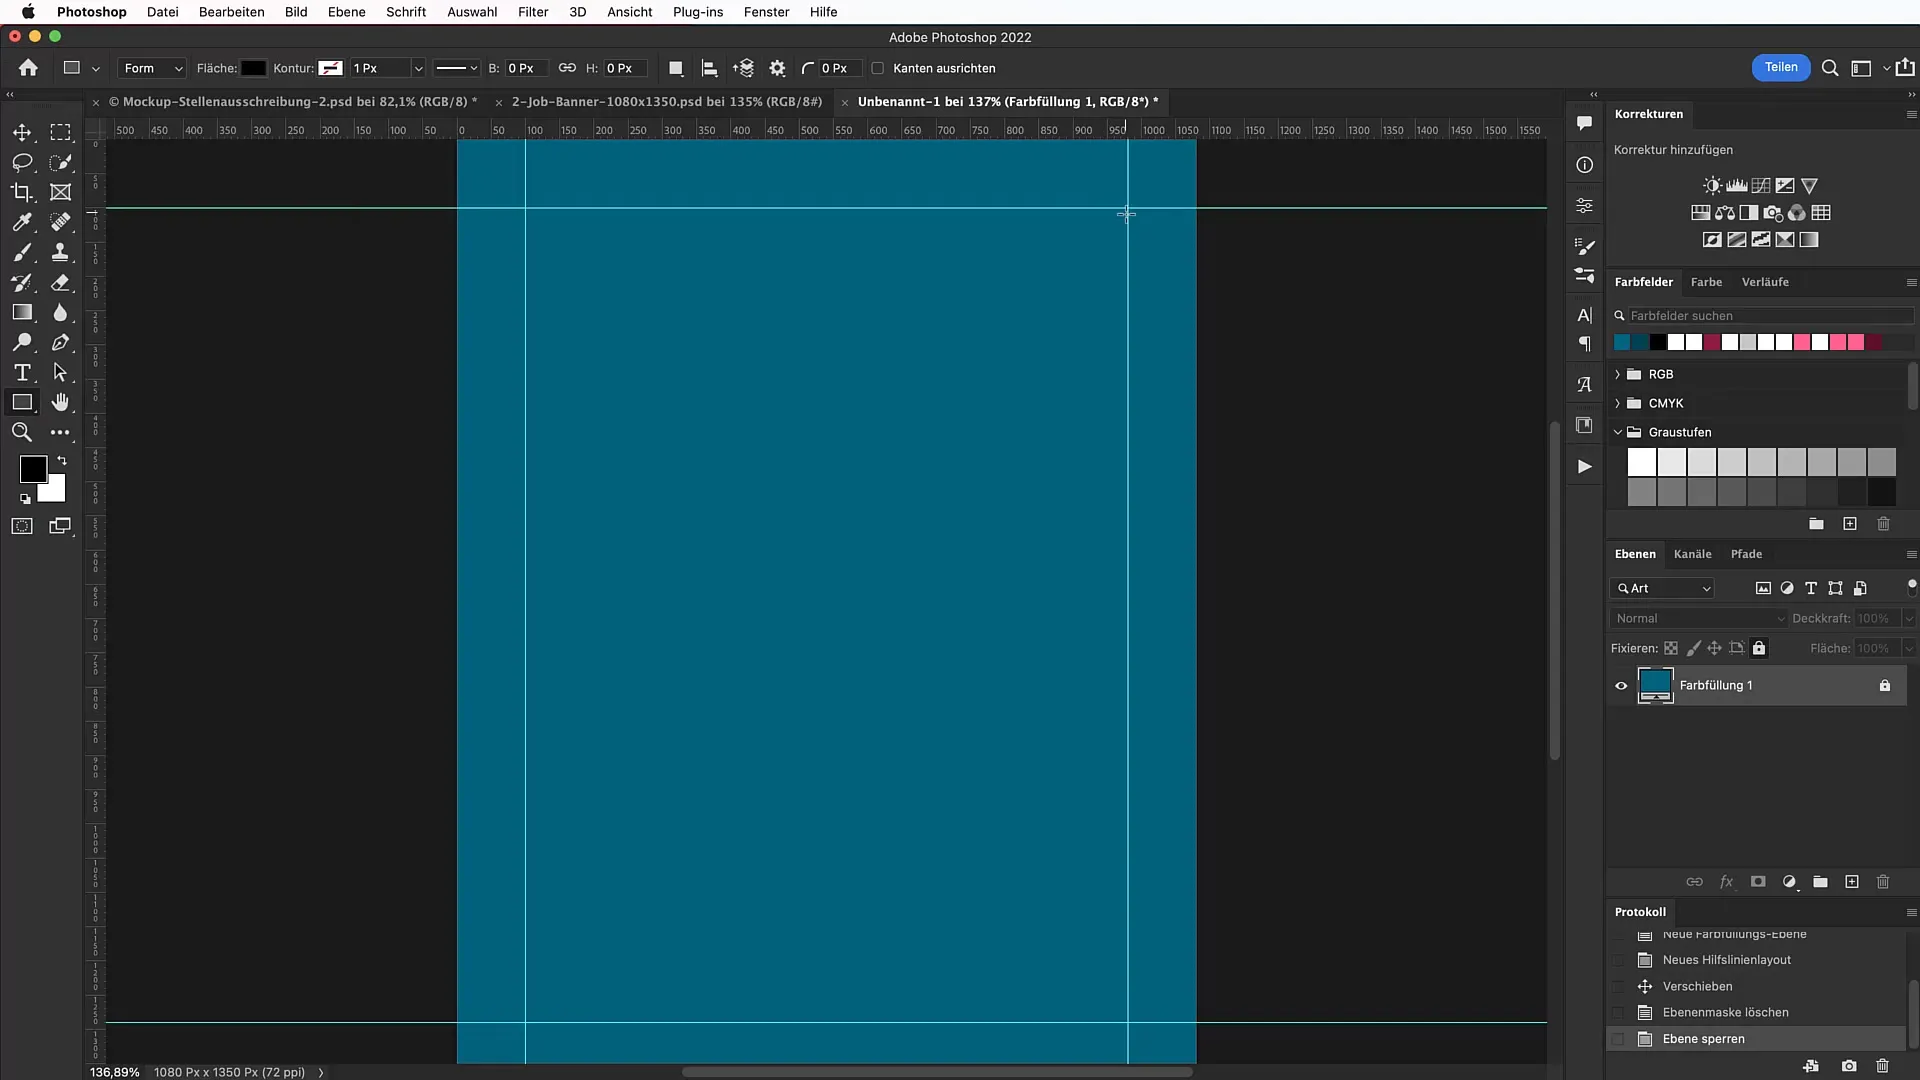Screen dimensions: 1920x1080
Task: Switch to Kanäle tab
Action: (1693, 554)
